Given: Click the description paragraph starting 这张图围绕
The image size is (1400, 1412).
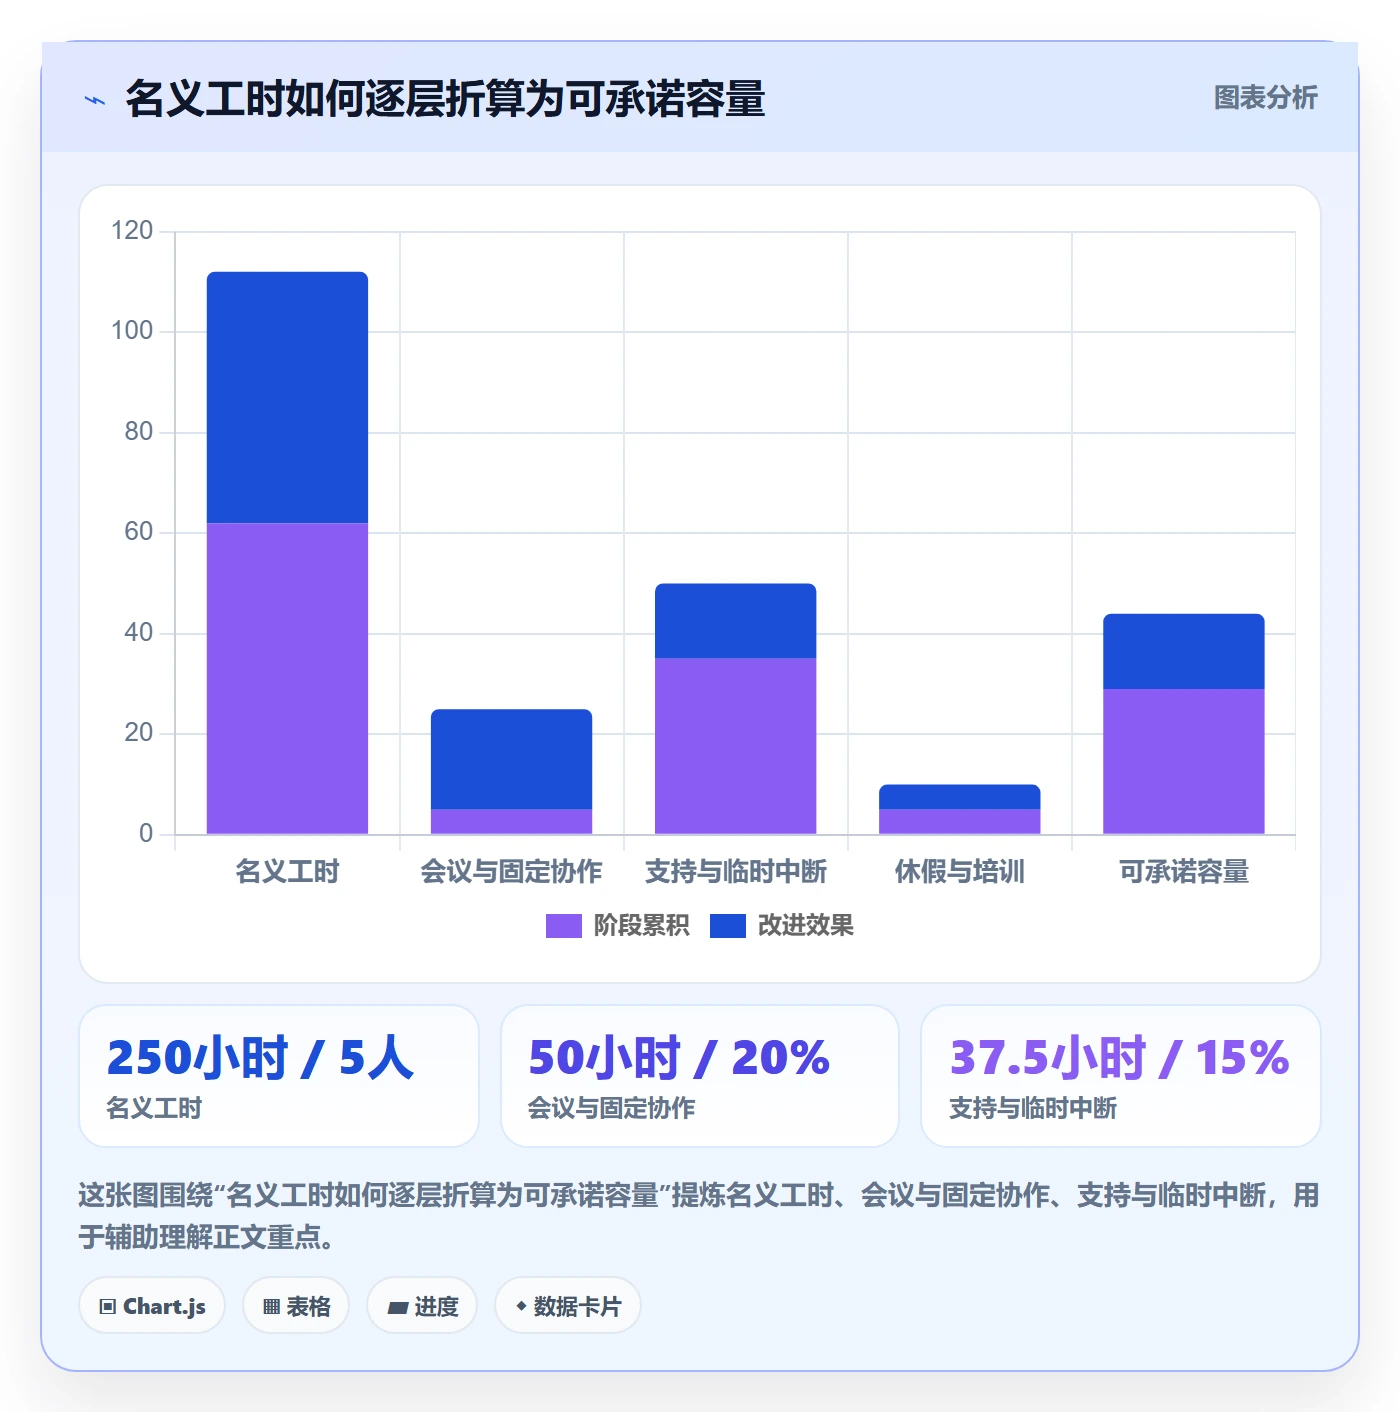Looking at the screenshot, I should (699, 1216).
